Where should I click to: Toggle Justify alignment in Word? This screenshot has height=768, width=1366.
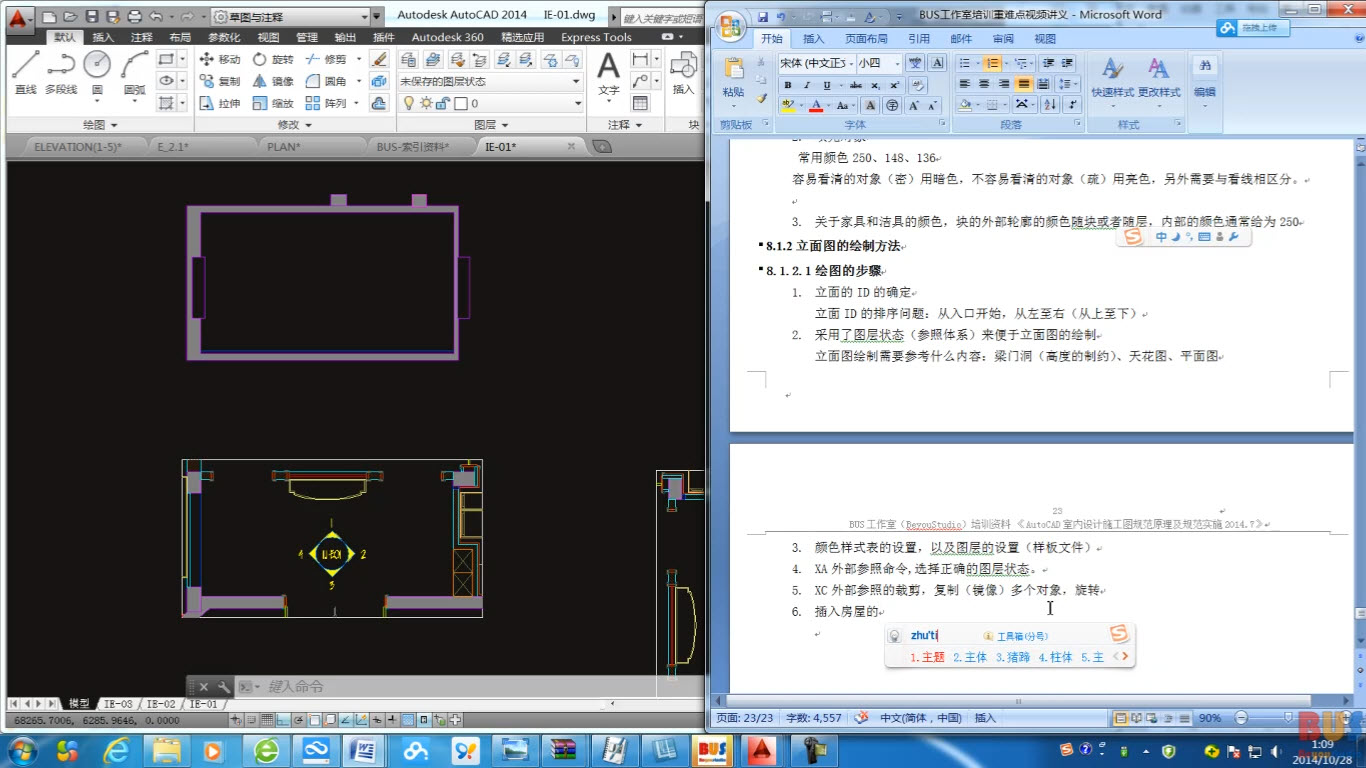(x=1023, y=84)
